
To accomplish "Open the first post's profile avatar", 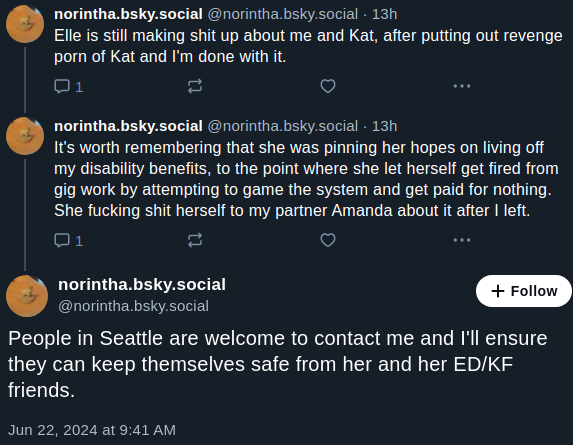I will (x=25, y=24).
